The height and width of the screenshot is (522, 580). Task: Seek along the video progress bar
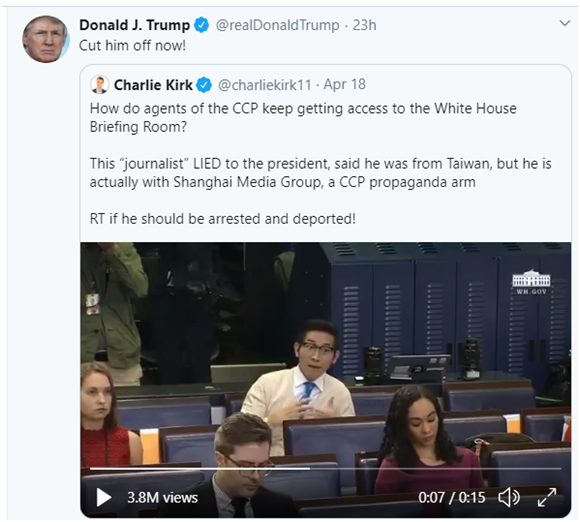pos(326,469)
